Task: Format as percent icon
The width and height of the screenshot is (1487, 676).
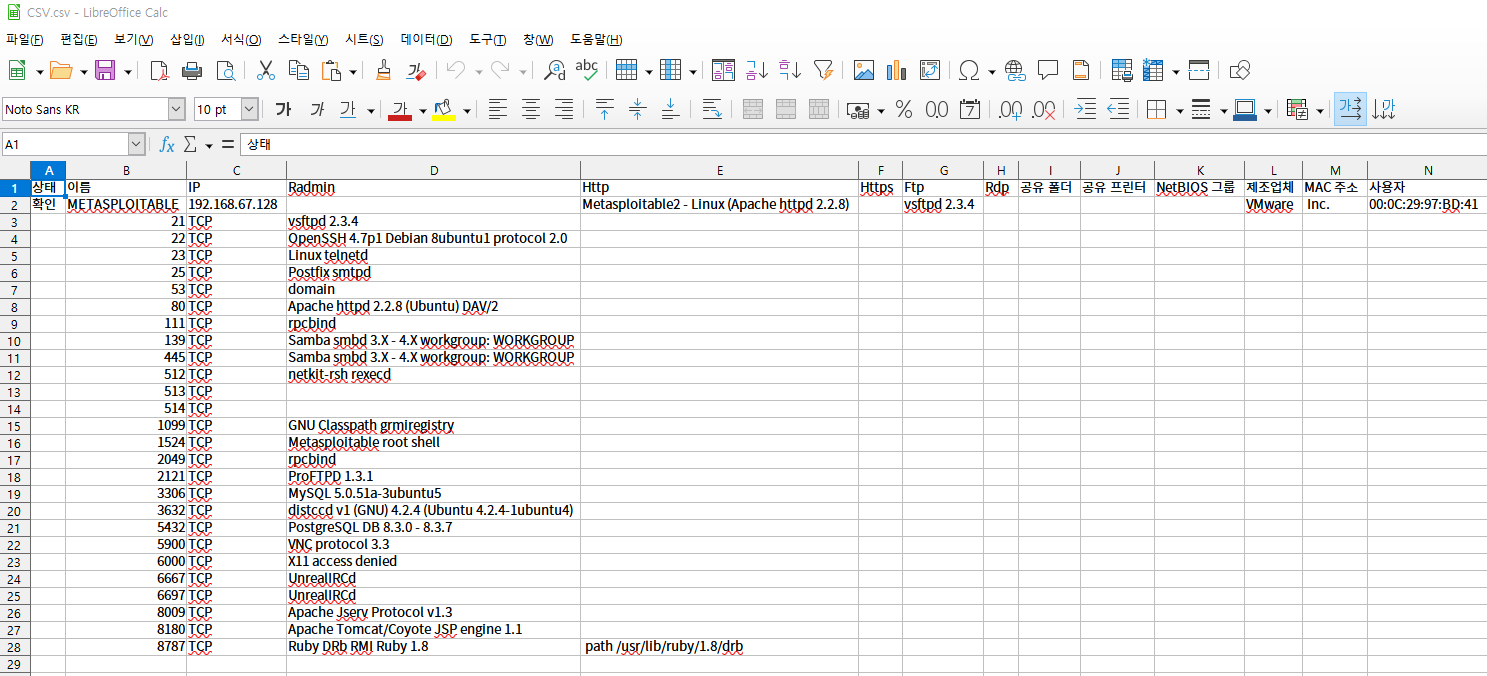Action: [904, 109]
